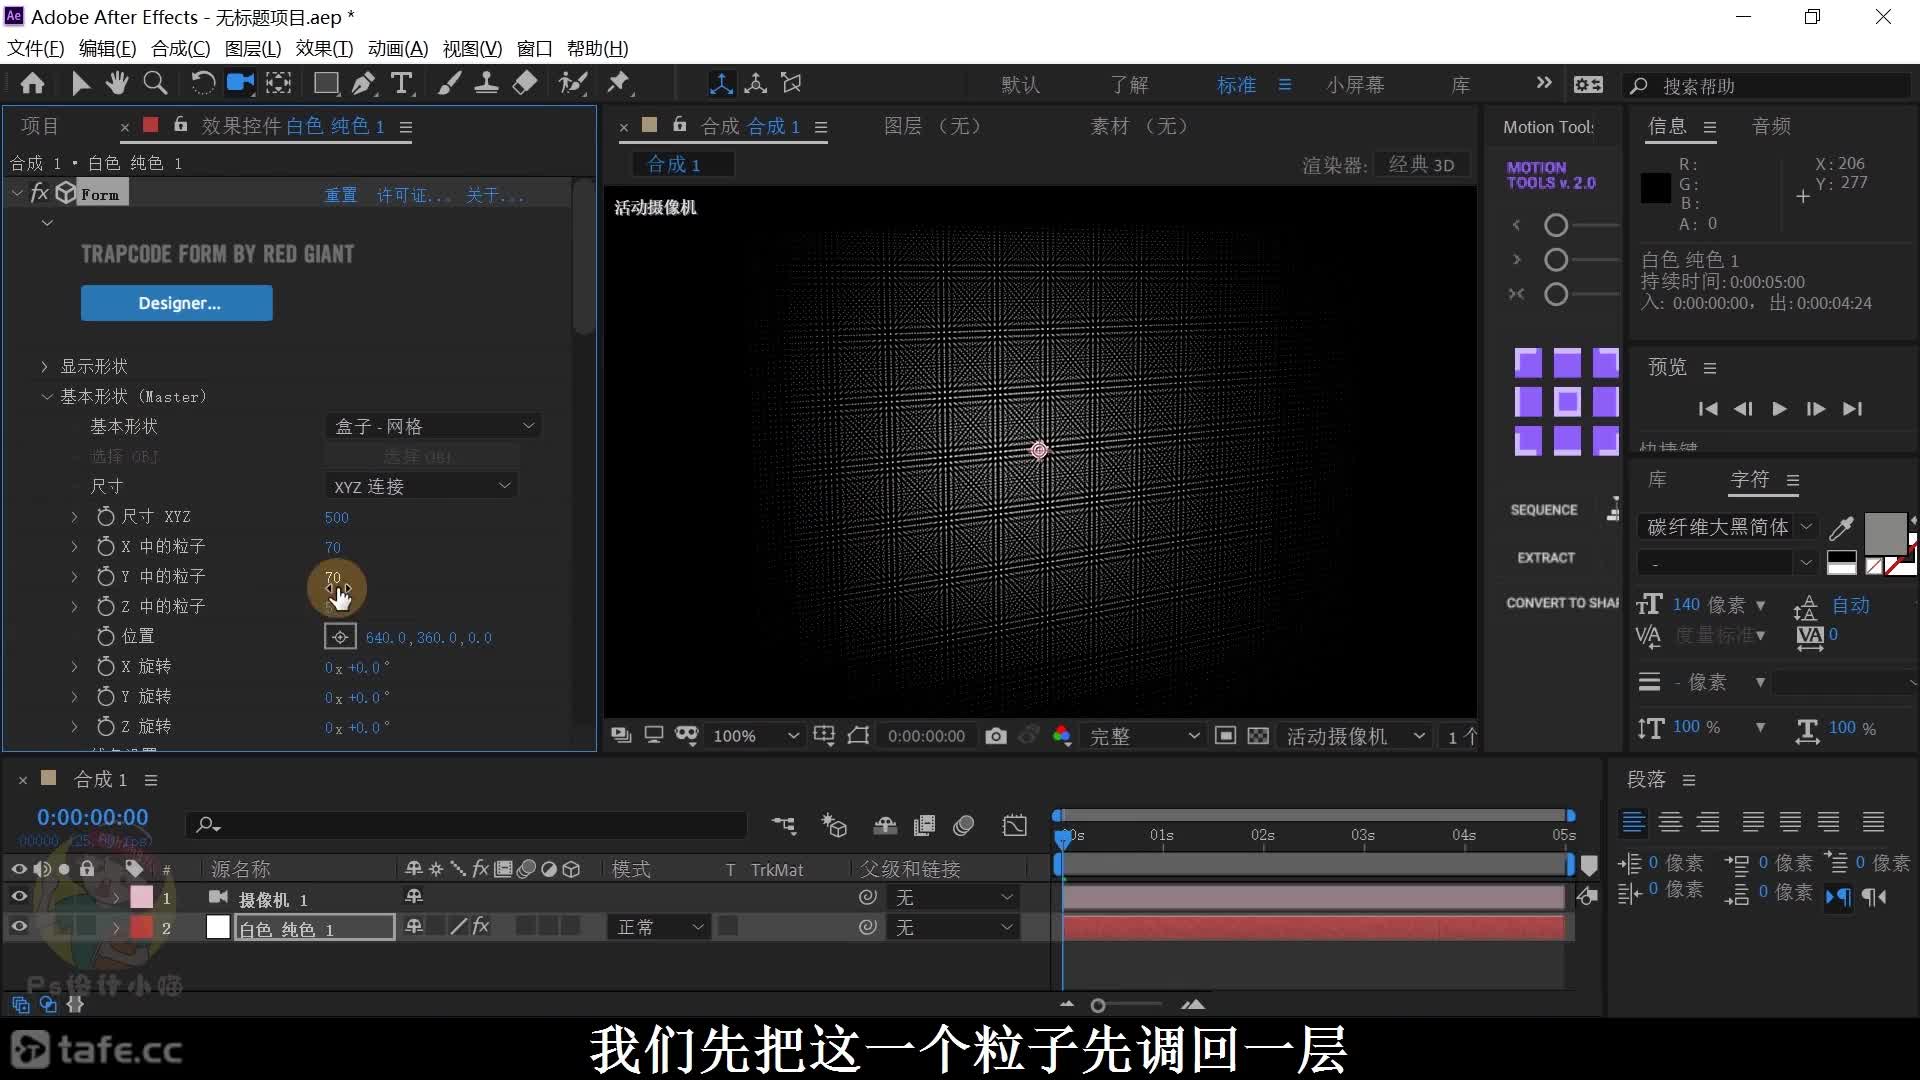Click the Home icon in toolbar

pos(32,84)
